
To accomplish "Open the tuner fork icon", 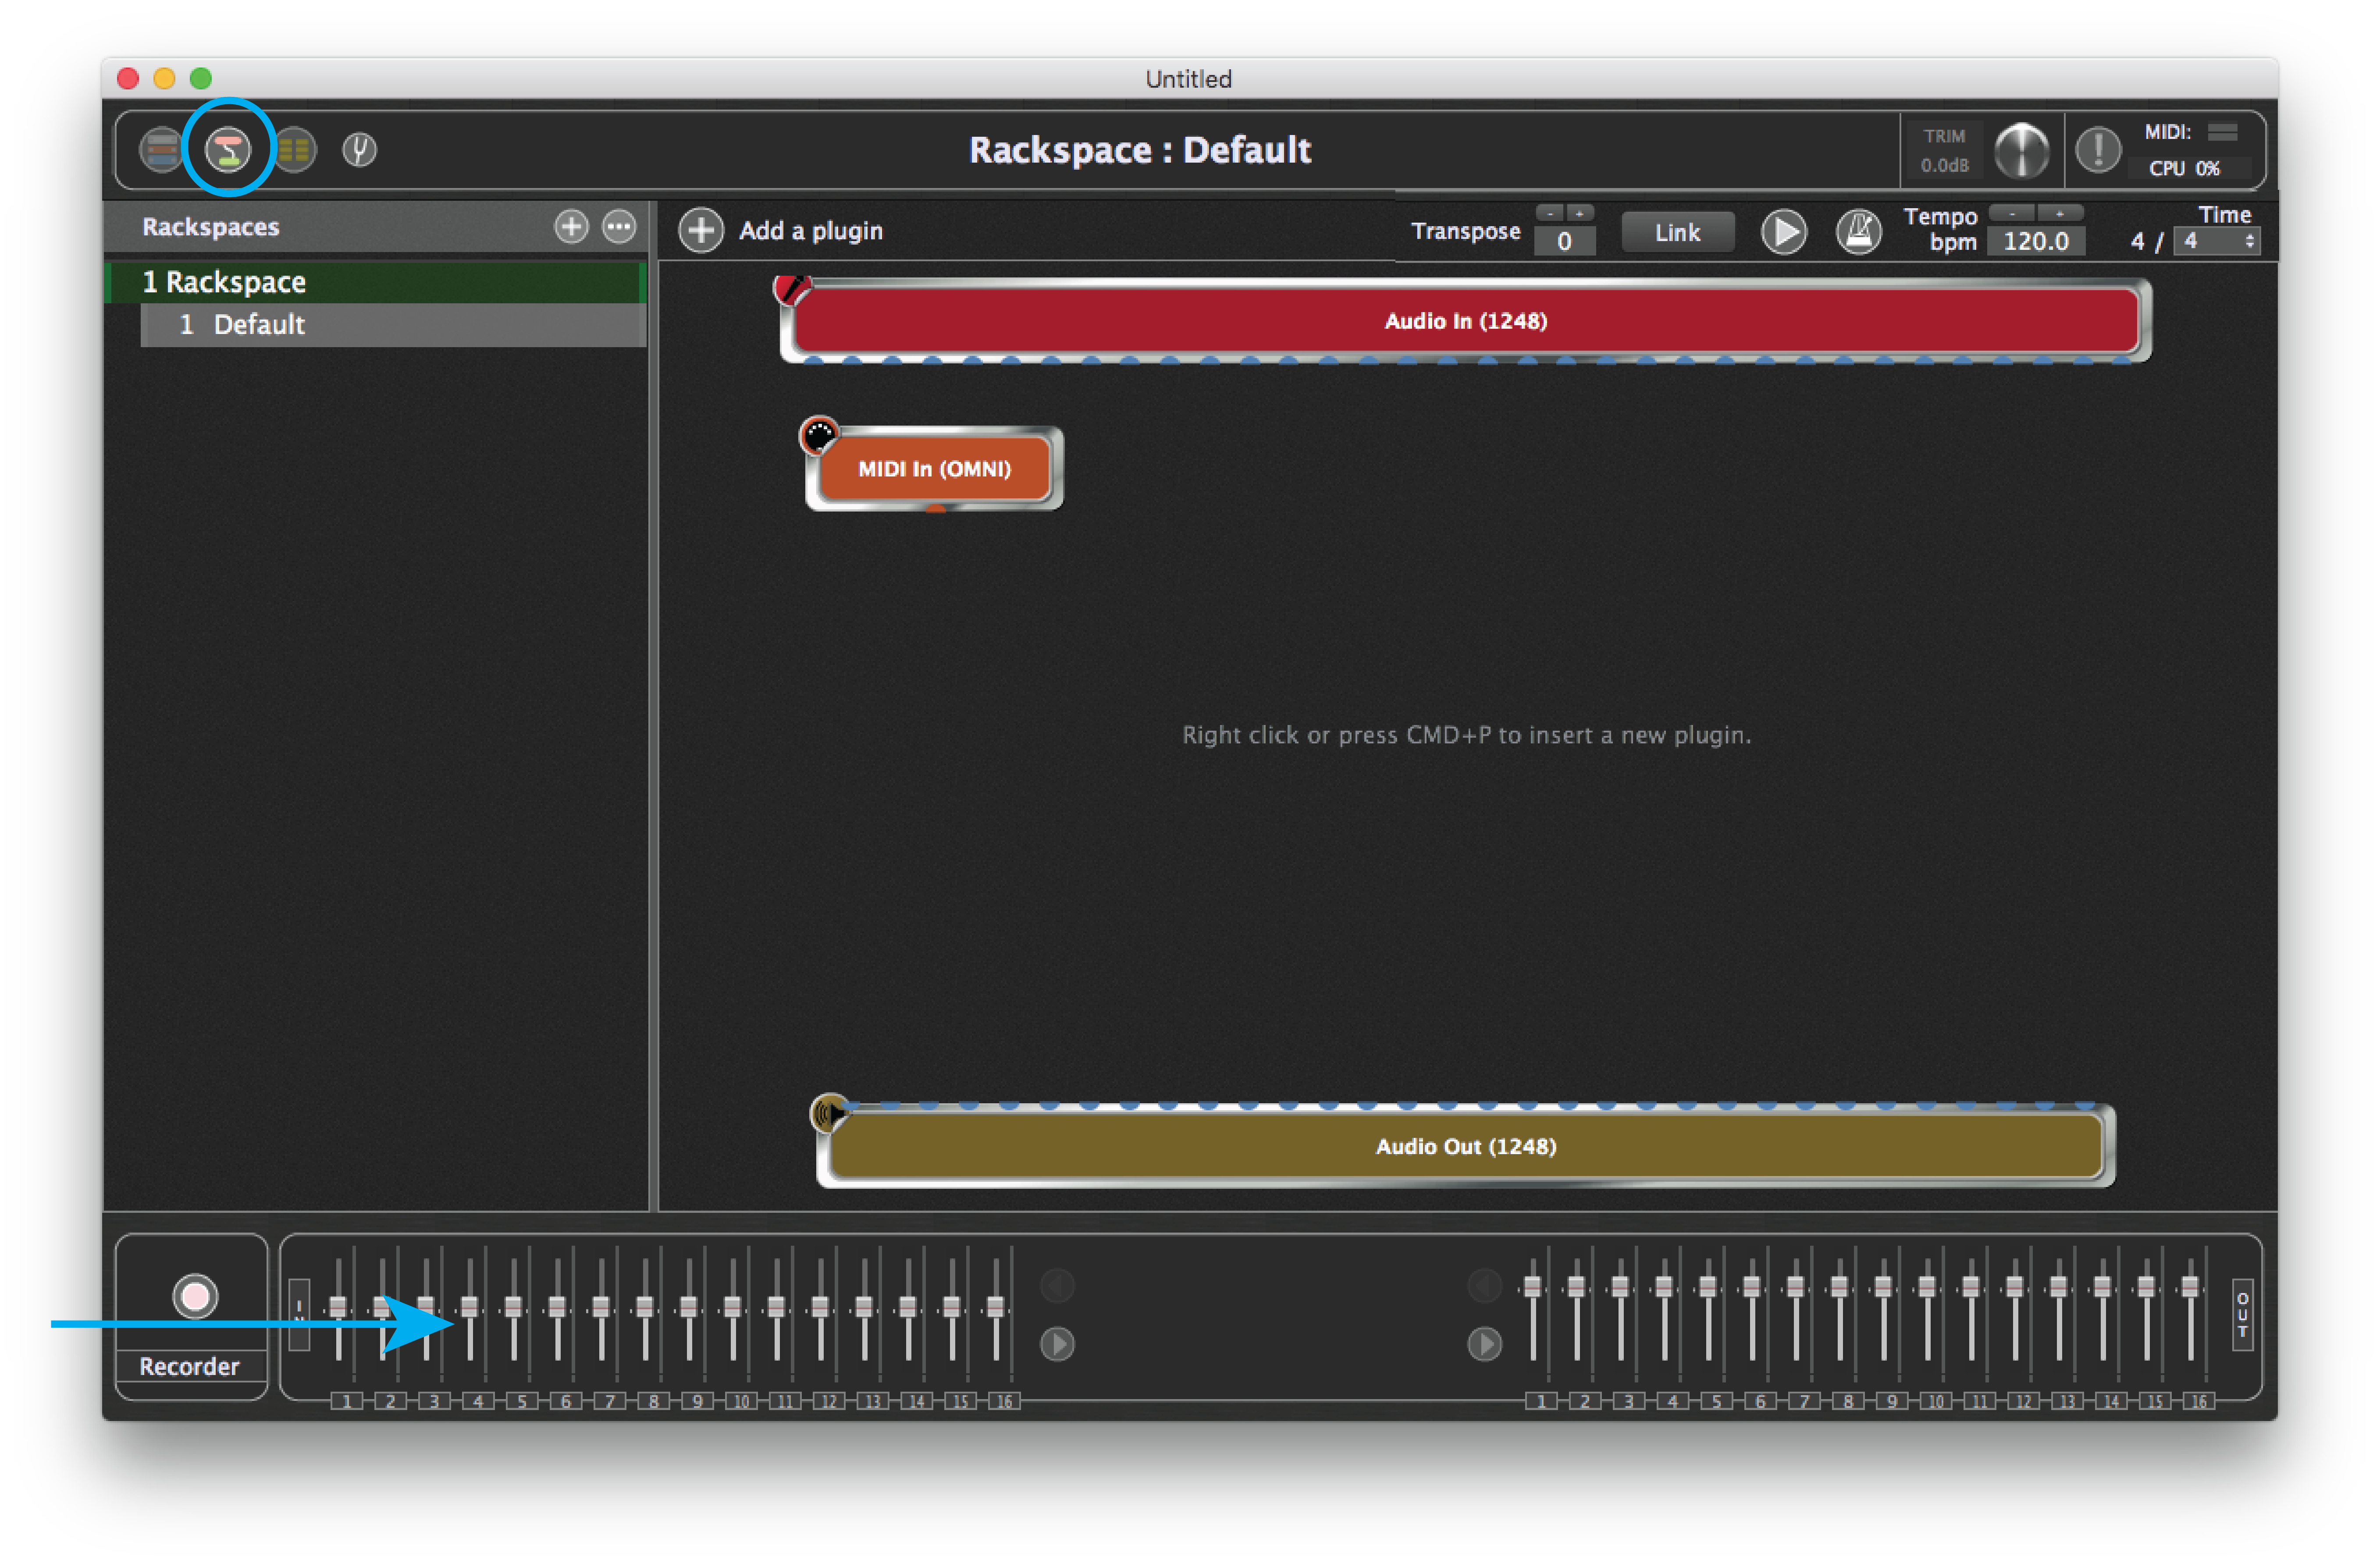I will 359,150.
